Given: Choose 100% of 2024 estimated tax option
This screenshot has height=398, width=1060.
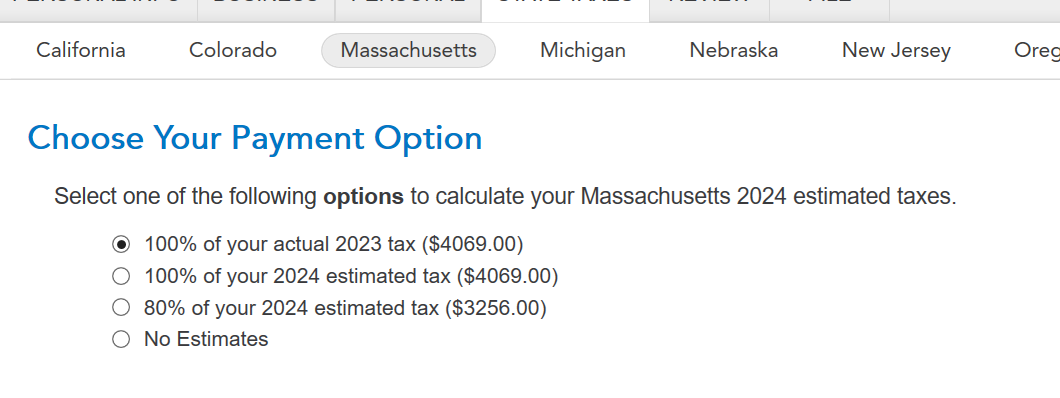Looking at the screenshot, I should 121,276.
